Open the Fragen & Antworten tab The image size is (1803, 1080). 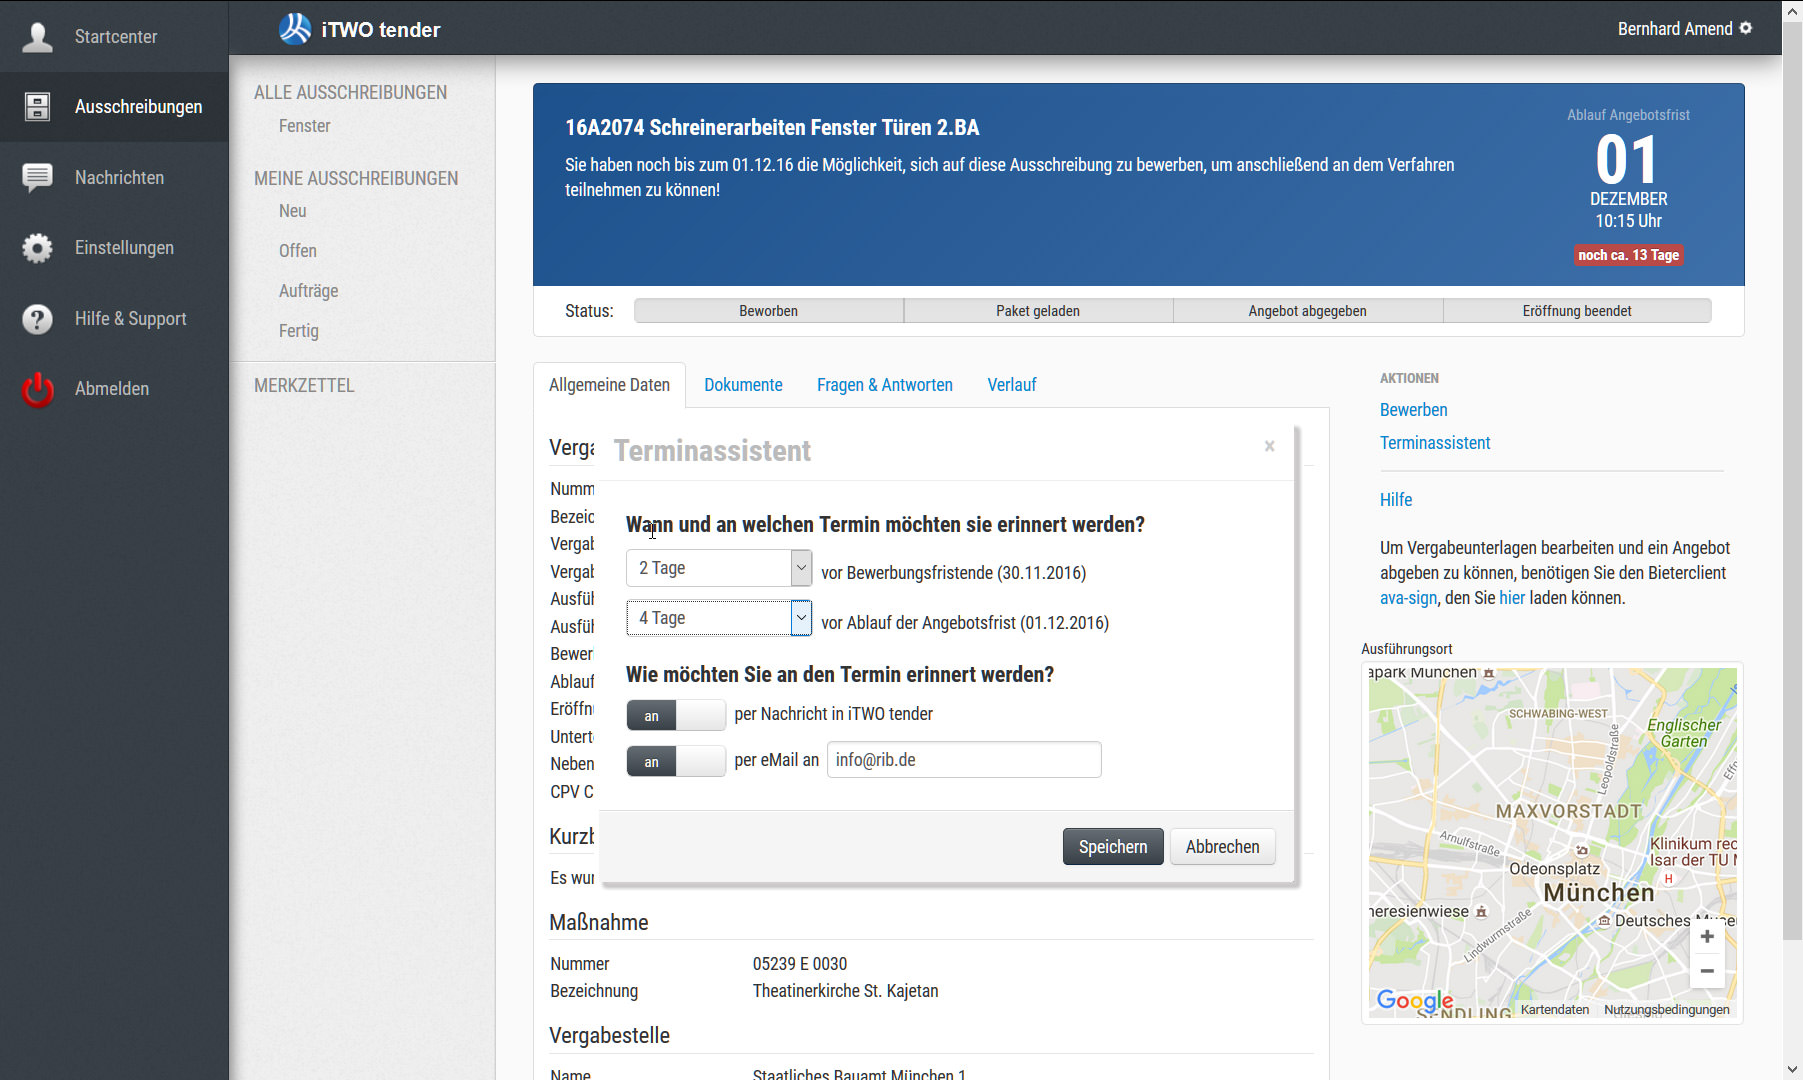[x=884, y=385]
